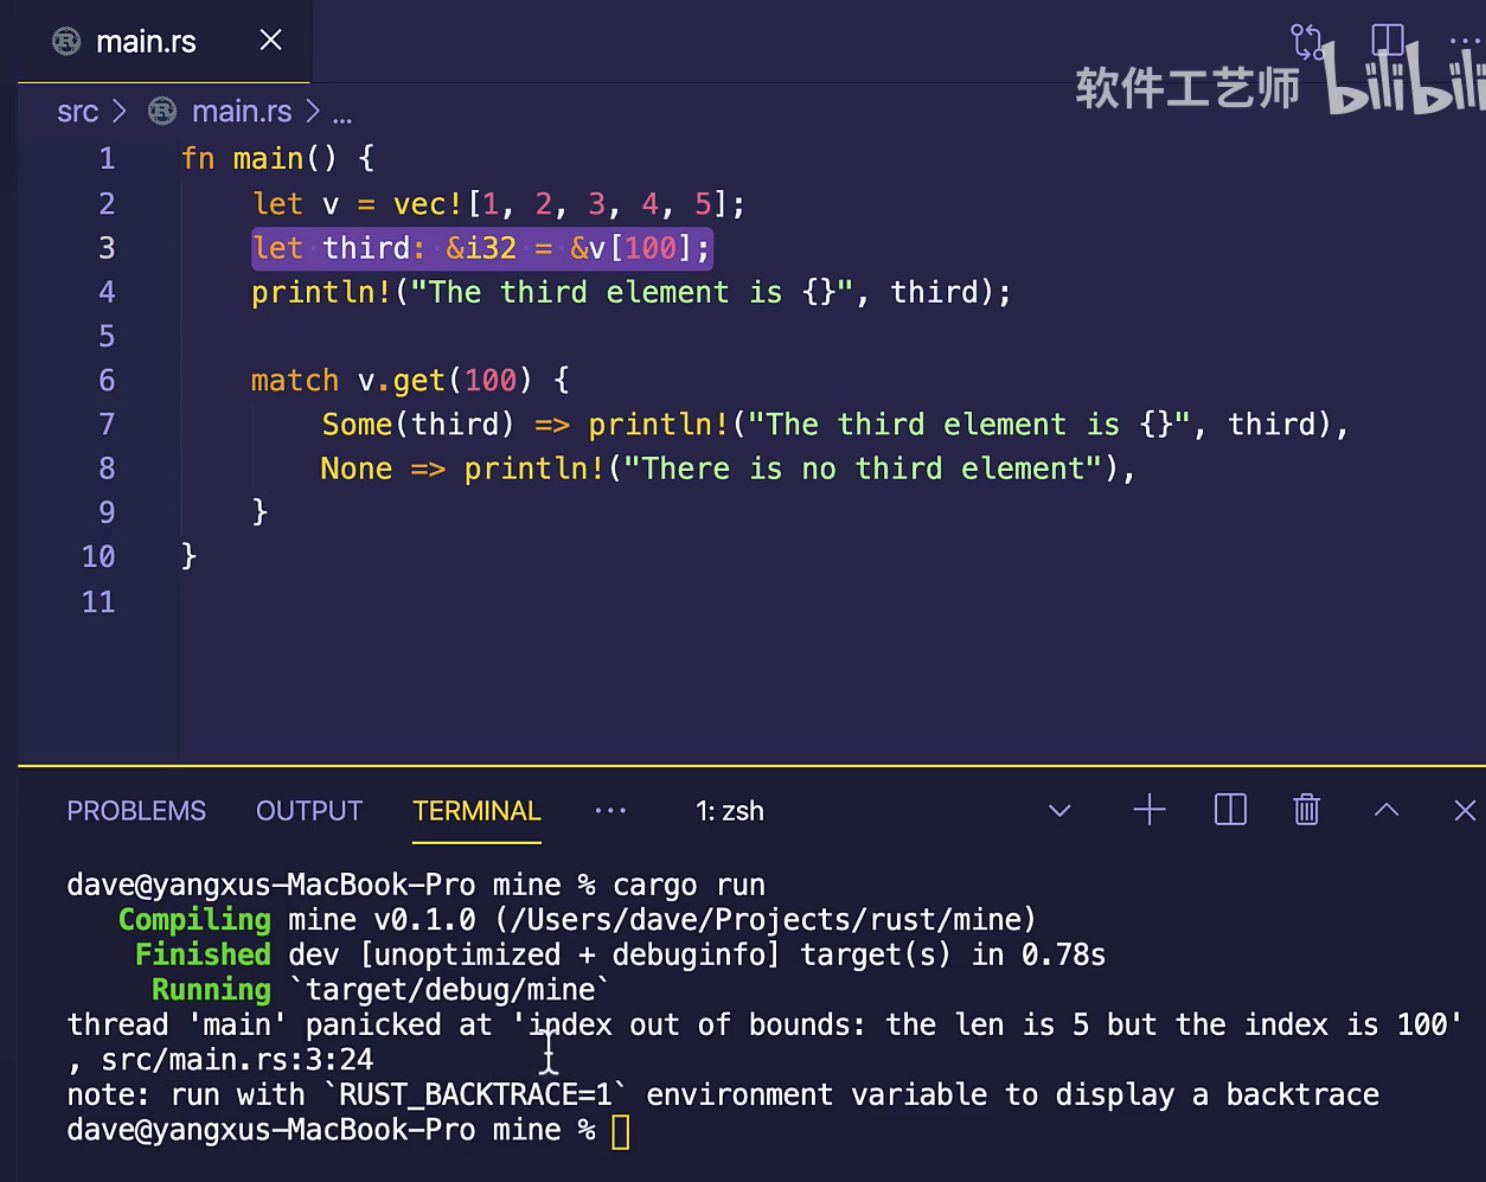Image resolution: width=1486 pixels, height=1182 pixels.
Task: Click main.rs in the breadcrumb path
Action: tap(241, 112)
